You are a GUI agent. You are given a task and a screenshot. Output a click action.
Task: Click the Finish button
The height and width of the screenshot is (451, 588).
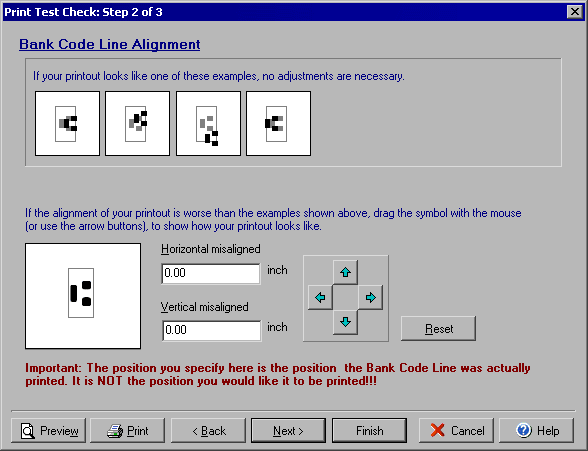[x=369, y=431]
